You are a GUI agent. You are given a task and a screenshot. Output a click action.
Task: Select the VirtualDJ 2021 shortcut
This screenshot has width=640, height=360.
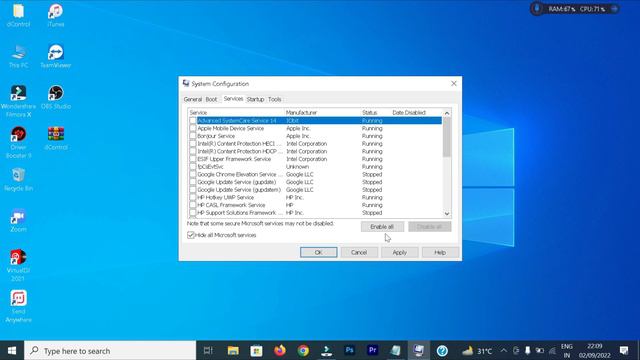coord(18,265)
